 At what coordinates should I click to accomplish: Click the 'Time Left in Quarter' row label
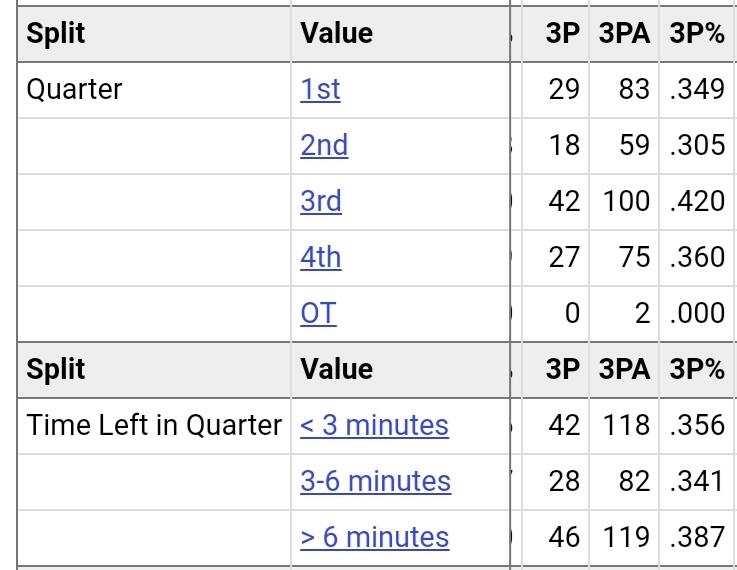[154, 425]
